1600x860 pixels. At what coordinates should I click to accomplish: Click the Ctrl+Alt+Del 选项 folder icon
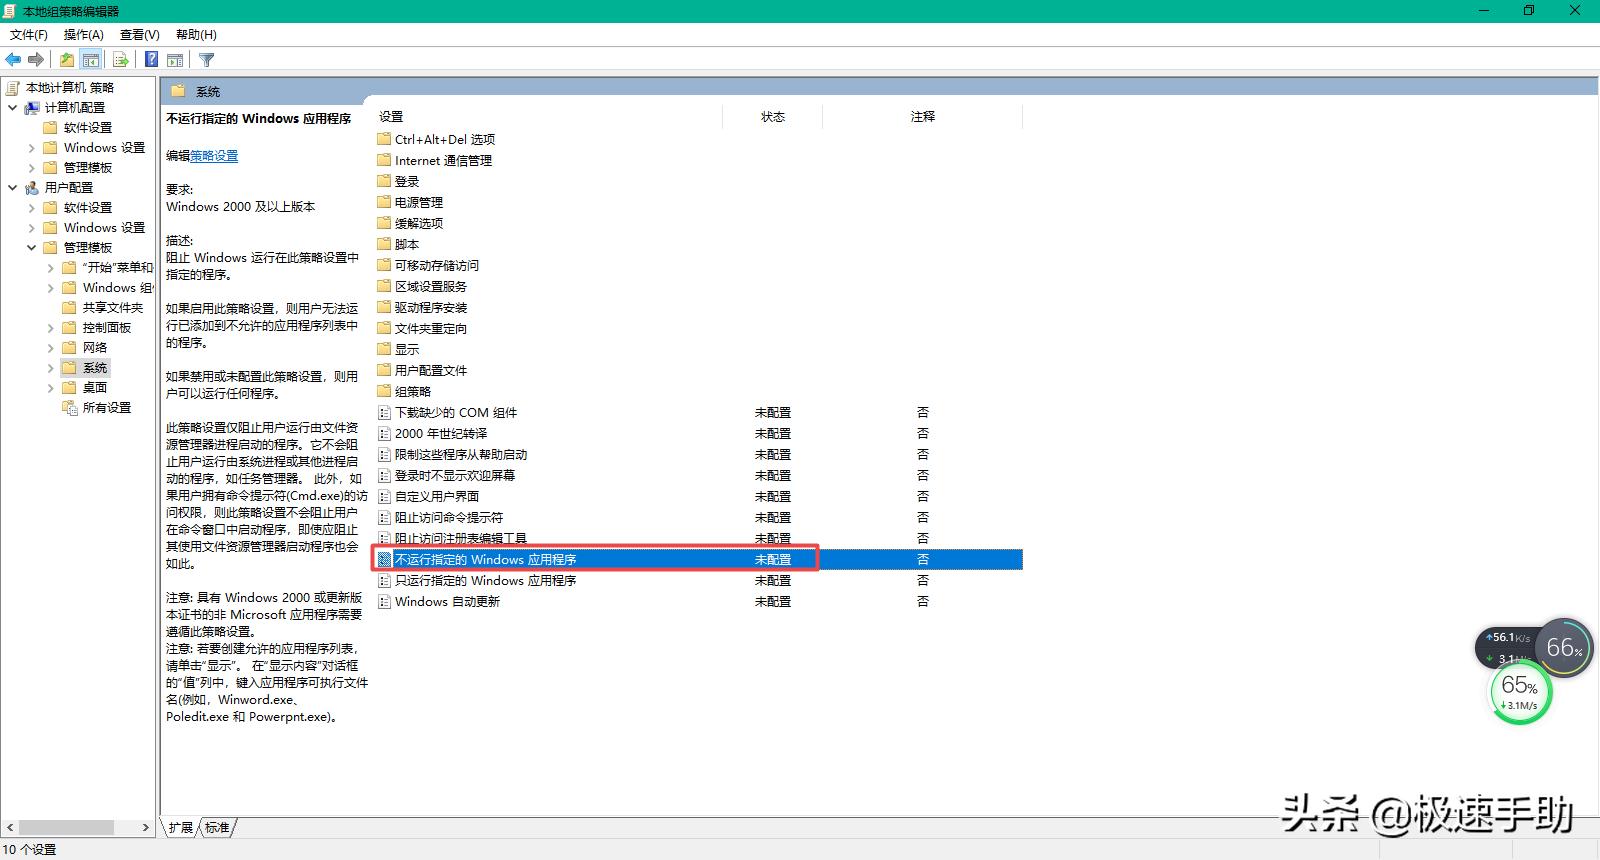pos(384,139)
